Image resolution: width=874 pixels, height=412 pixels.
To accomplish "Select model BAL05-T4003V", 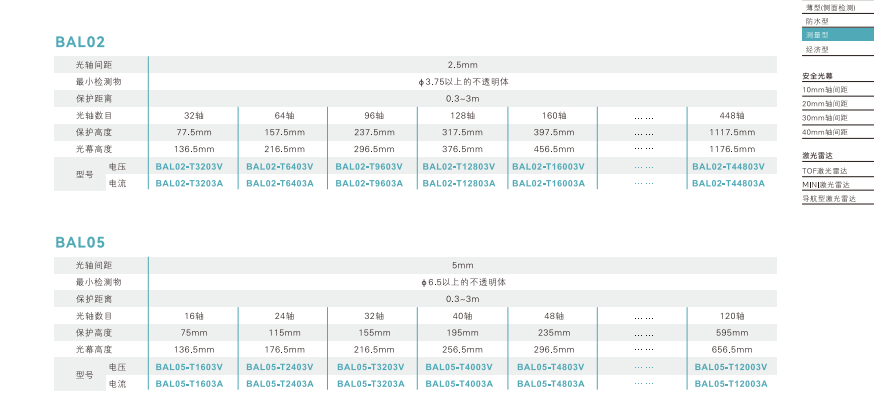I will click(x=461, y=367).
